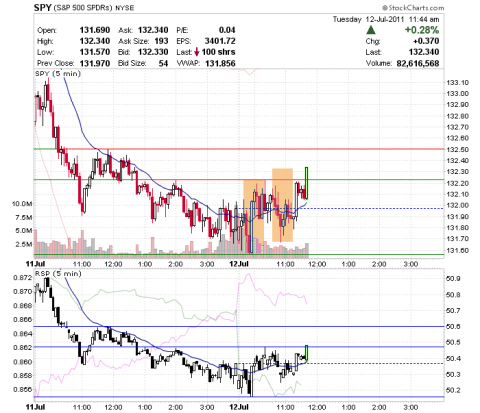Click the 10.0M volume axis label
Screen dimensions: 480x413
tap(22, 203)
